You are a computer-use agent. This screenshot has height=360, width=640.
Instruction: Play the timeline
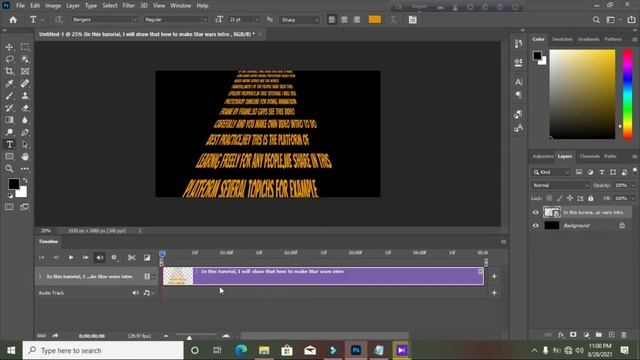pyautogui.click(x=71, y=258)
